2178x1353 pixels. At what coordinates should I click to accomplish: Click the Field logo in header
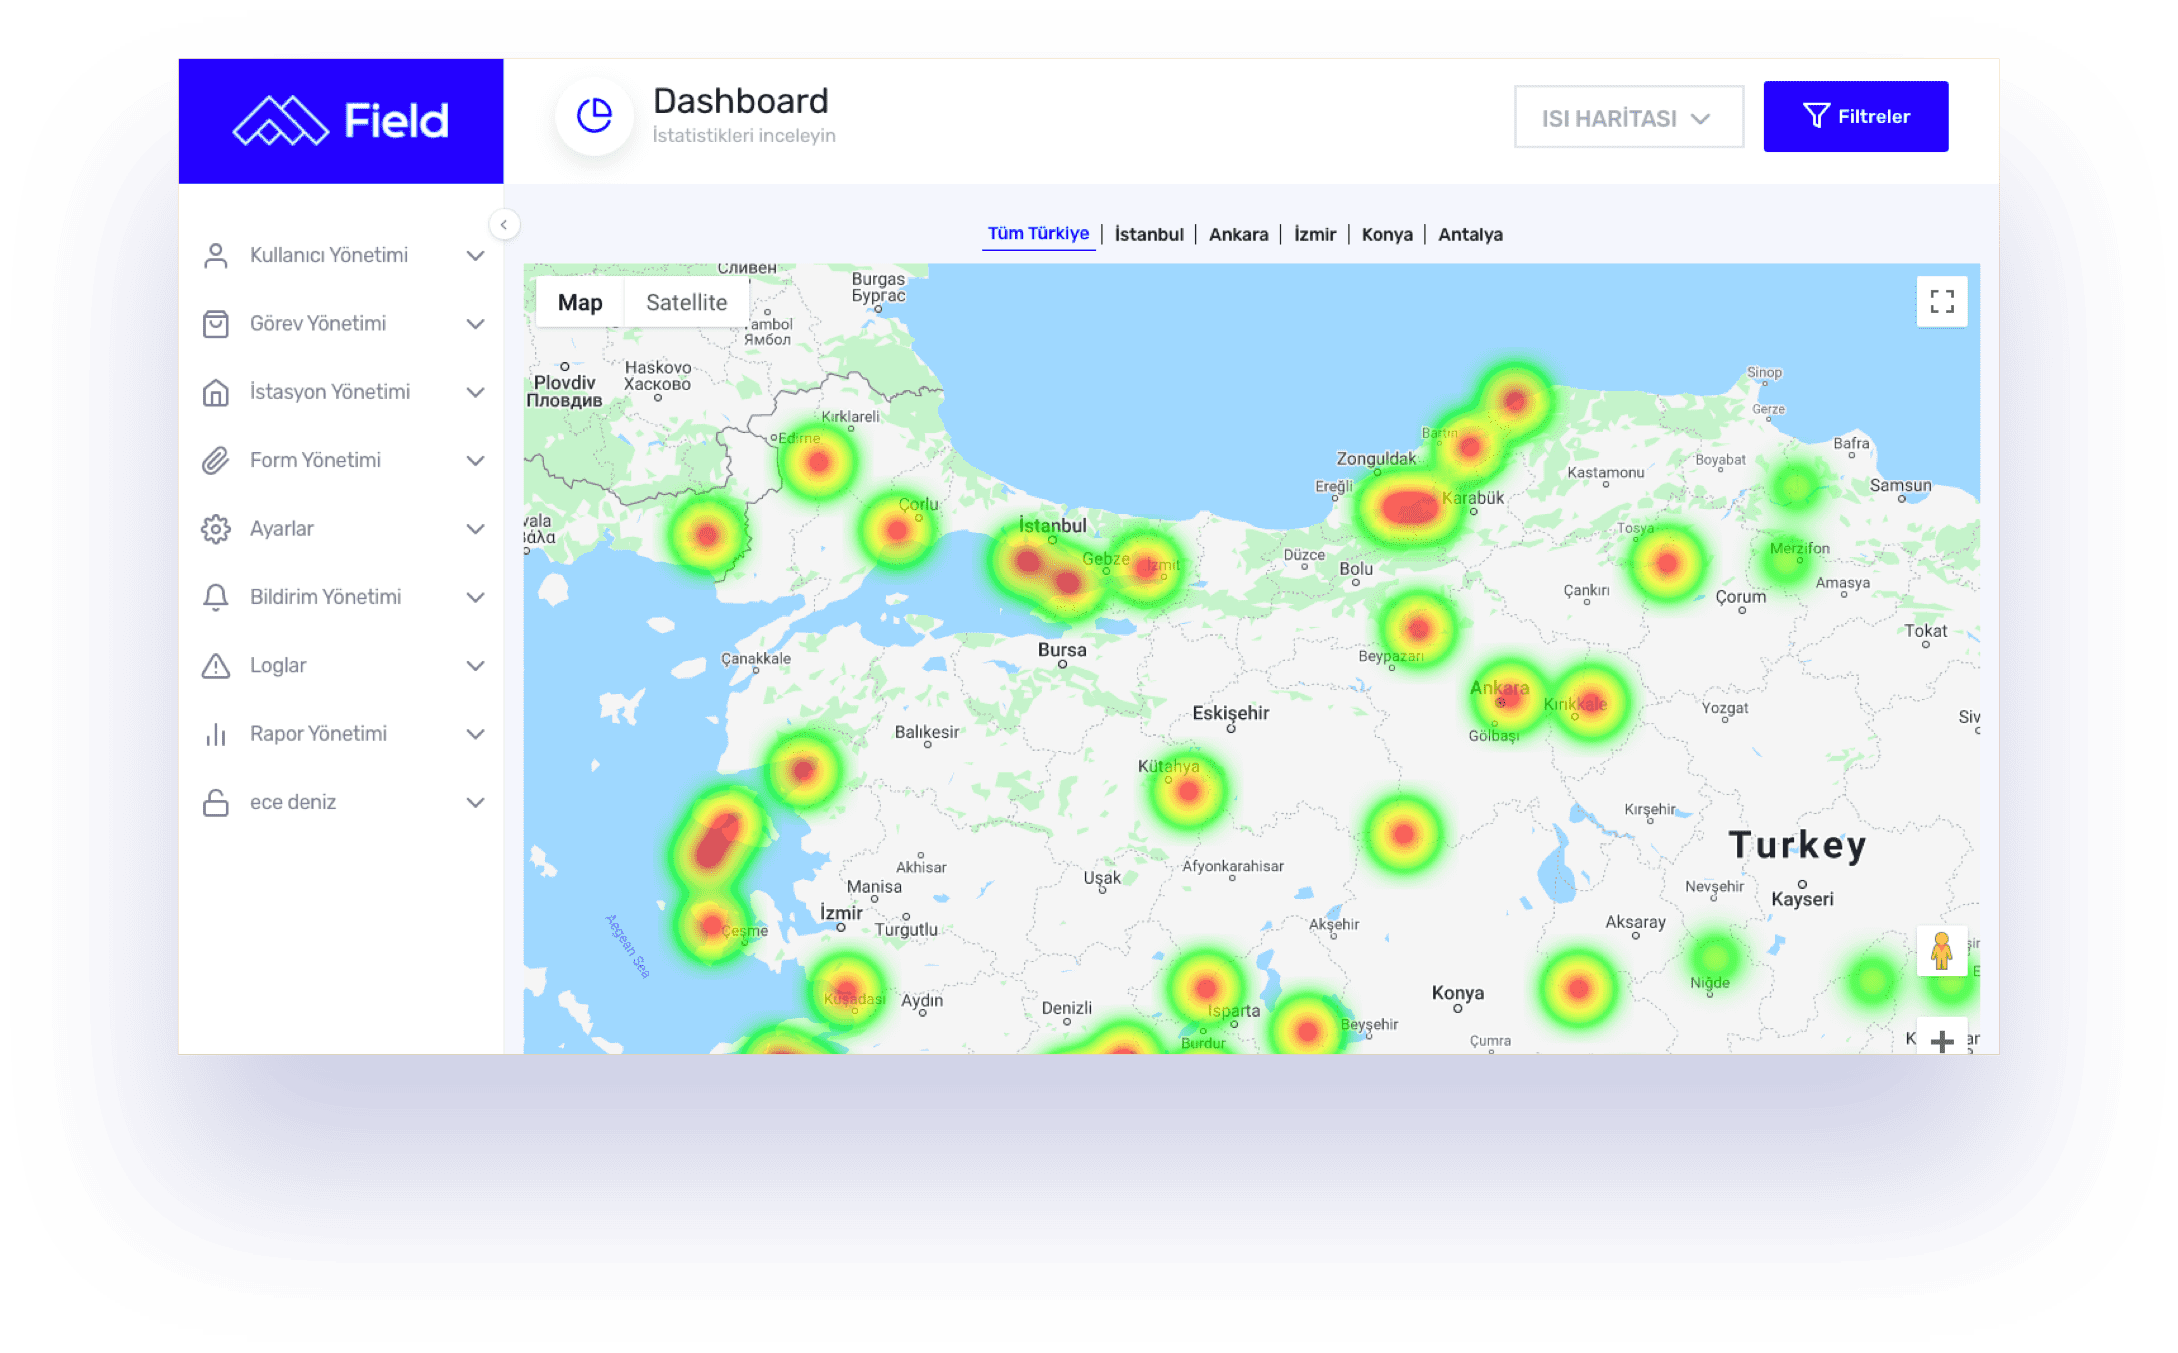pos(340,121)
